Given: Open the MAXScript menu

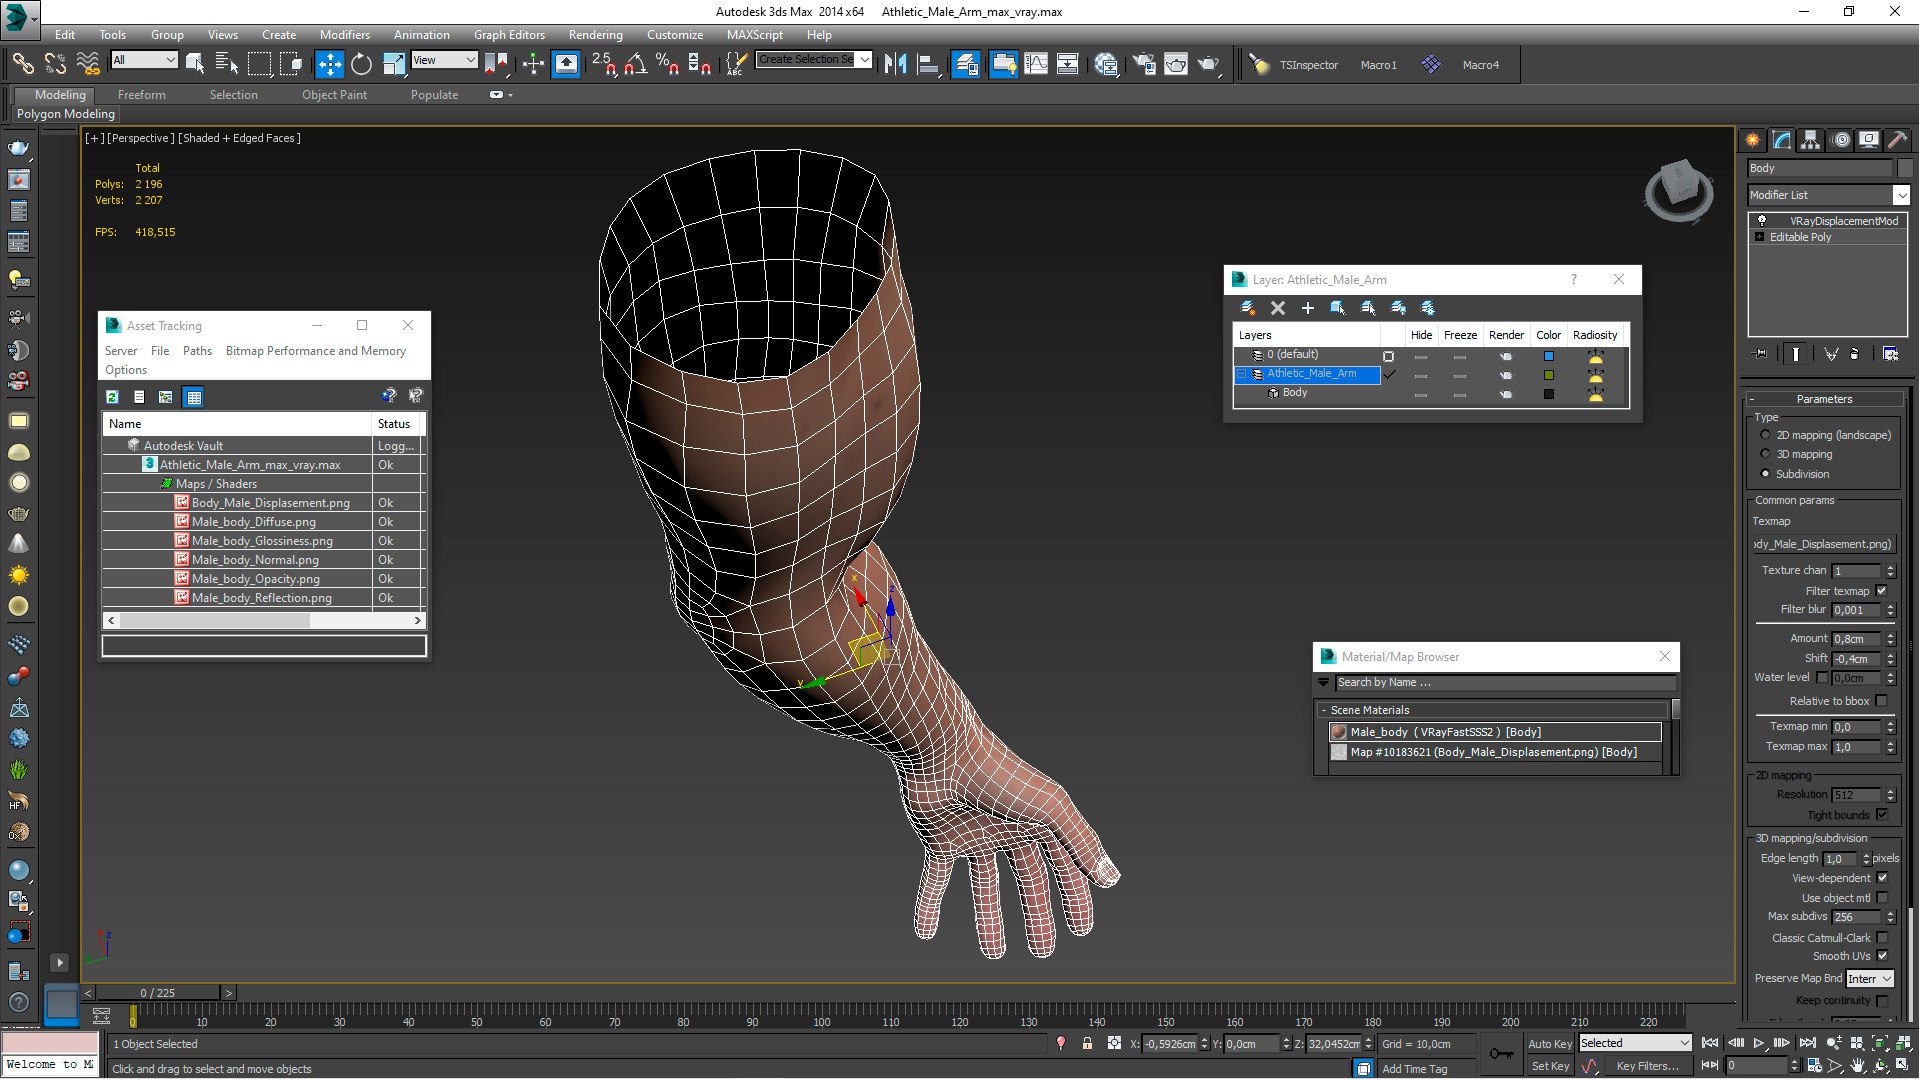Looking at the screenshot, I should (754, 34).
